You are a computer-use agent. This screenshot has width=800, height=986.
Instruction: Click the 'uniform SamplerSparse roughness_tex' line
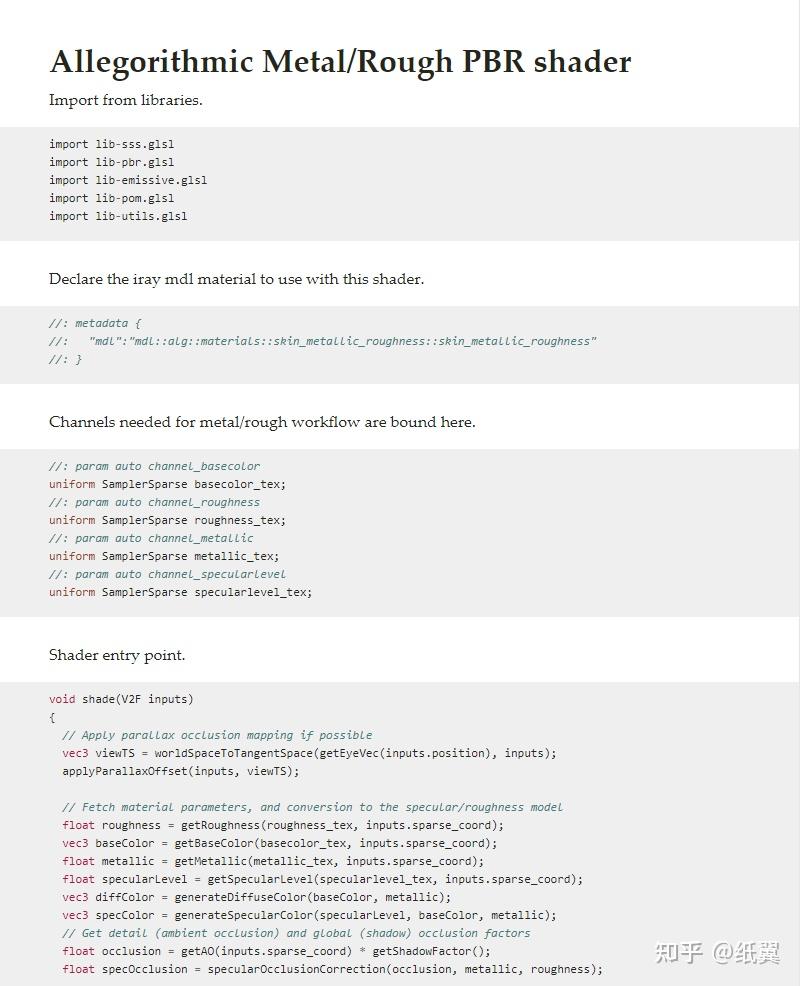pos(167,520)
